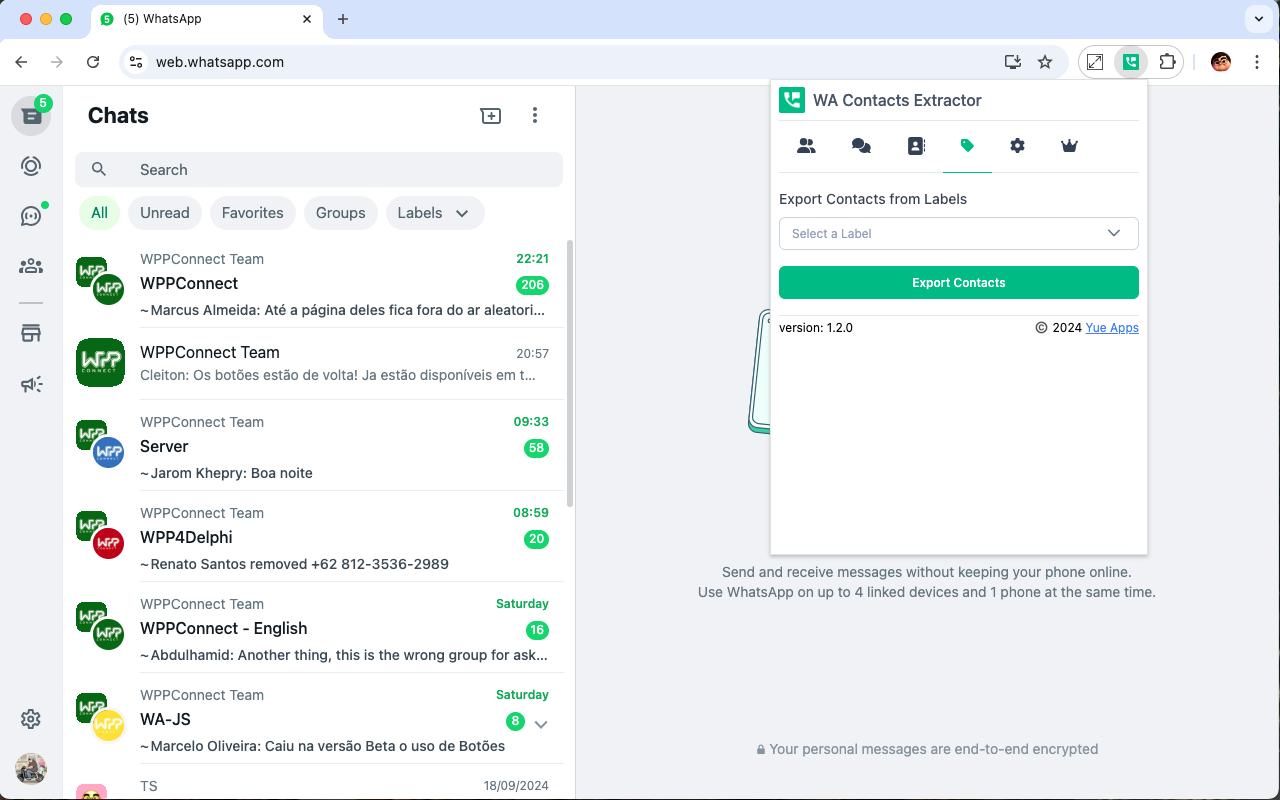This screenshot has width=1280, height=800.
Task: Click the Export Contacts button
Action: click(x=959, y=282)
